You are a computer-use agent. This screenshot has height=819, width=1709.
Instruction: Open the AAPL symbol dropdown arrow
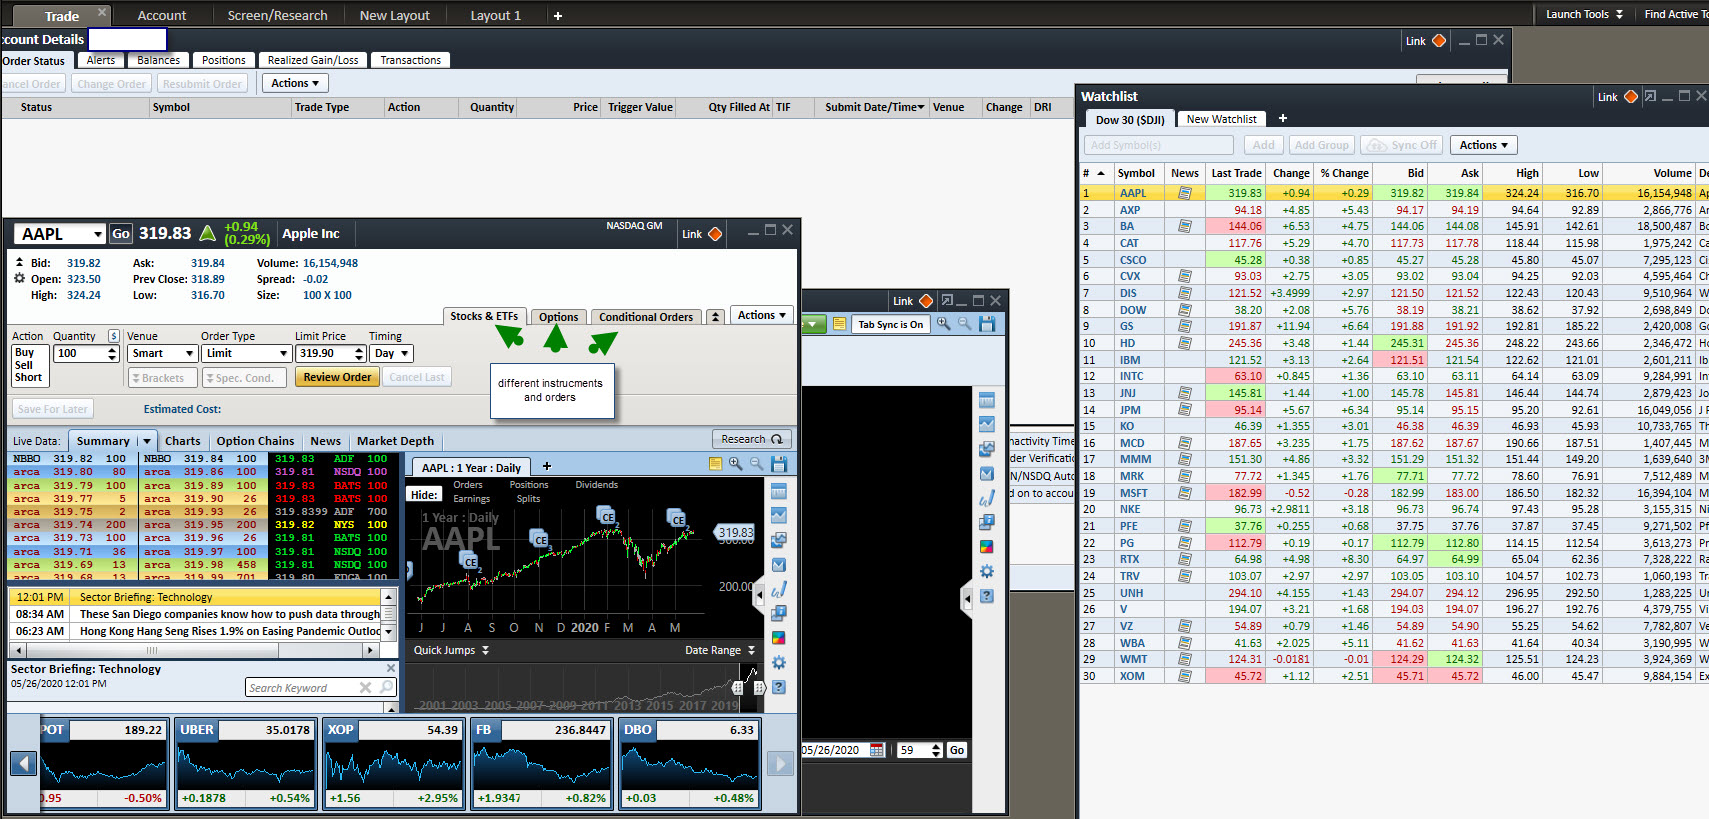click(x=98, y=235)
